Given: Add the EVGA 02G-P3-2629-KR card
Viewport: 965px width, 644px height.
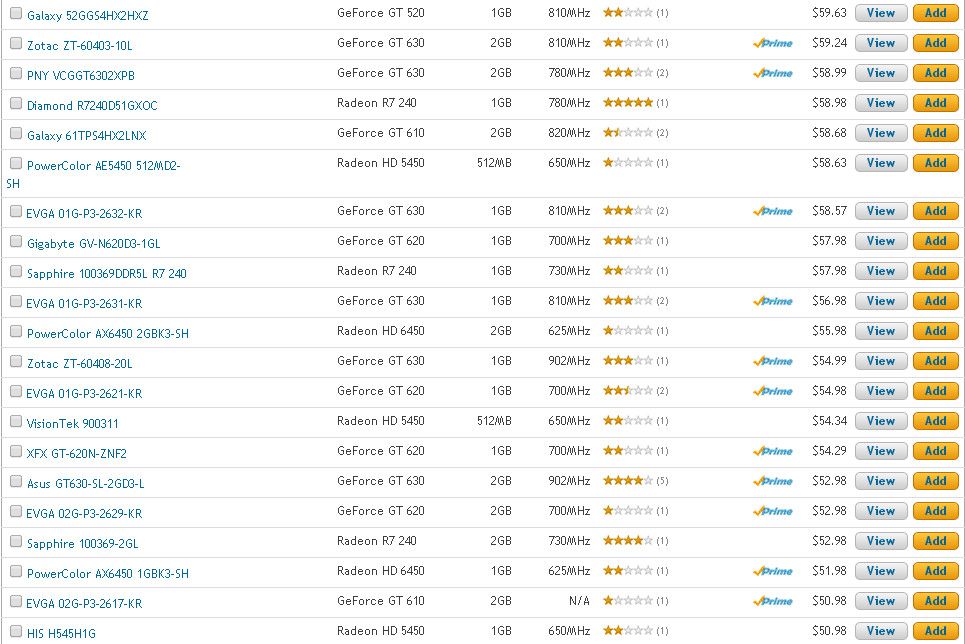Looking at the screenshot, I should [935, 511].
